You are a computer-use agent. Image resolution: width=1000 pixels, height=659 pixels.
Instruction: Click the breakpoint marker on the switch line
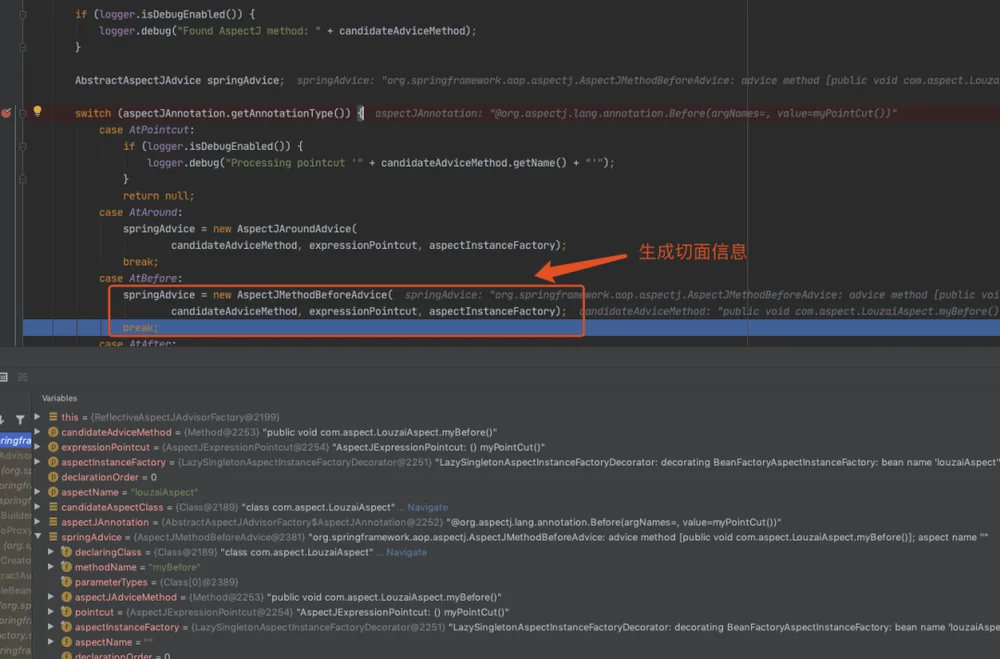[6, 113]
